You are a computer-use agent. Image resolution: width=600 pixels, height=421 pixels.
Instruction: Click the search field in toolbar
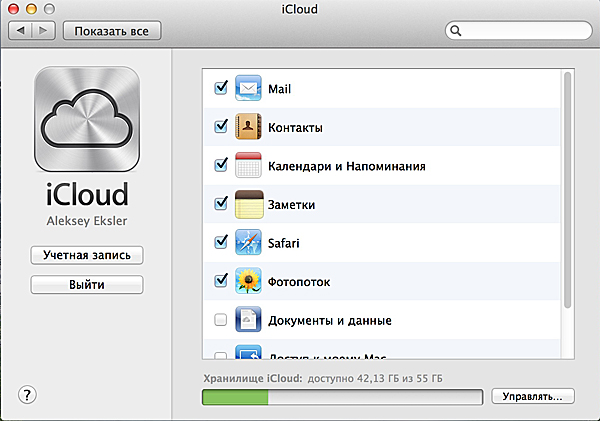[x=520, y=31]
